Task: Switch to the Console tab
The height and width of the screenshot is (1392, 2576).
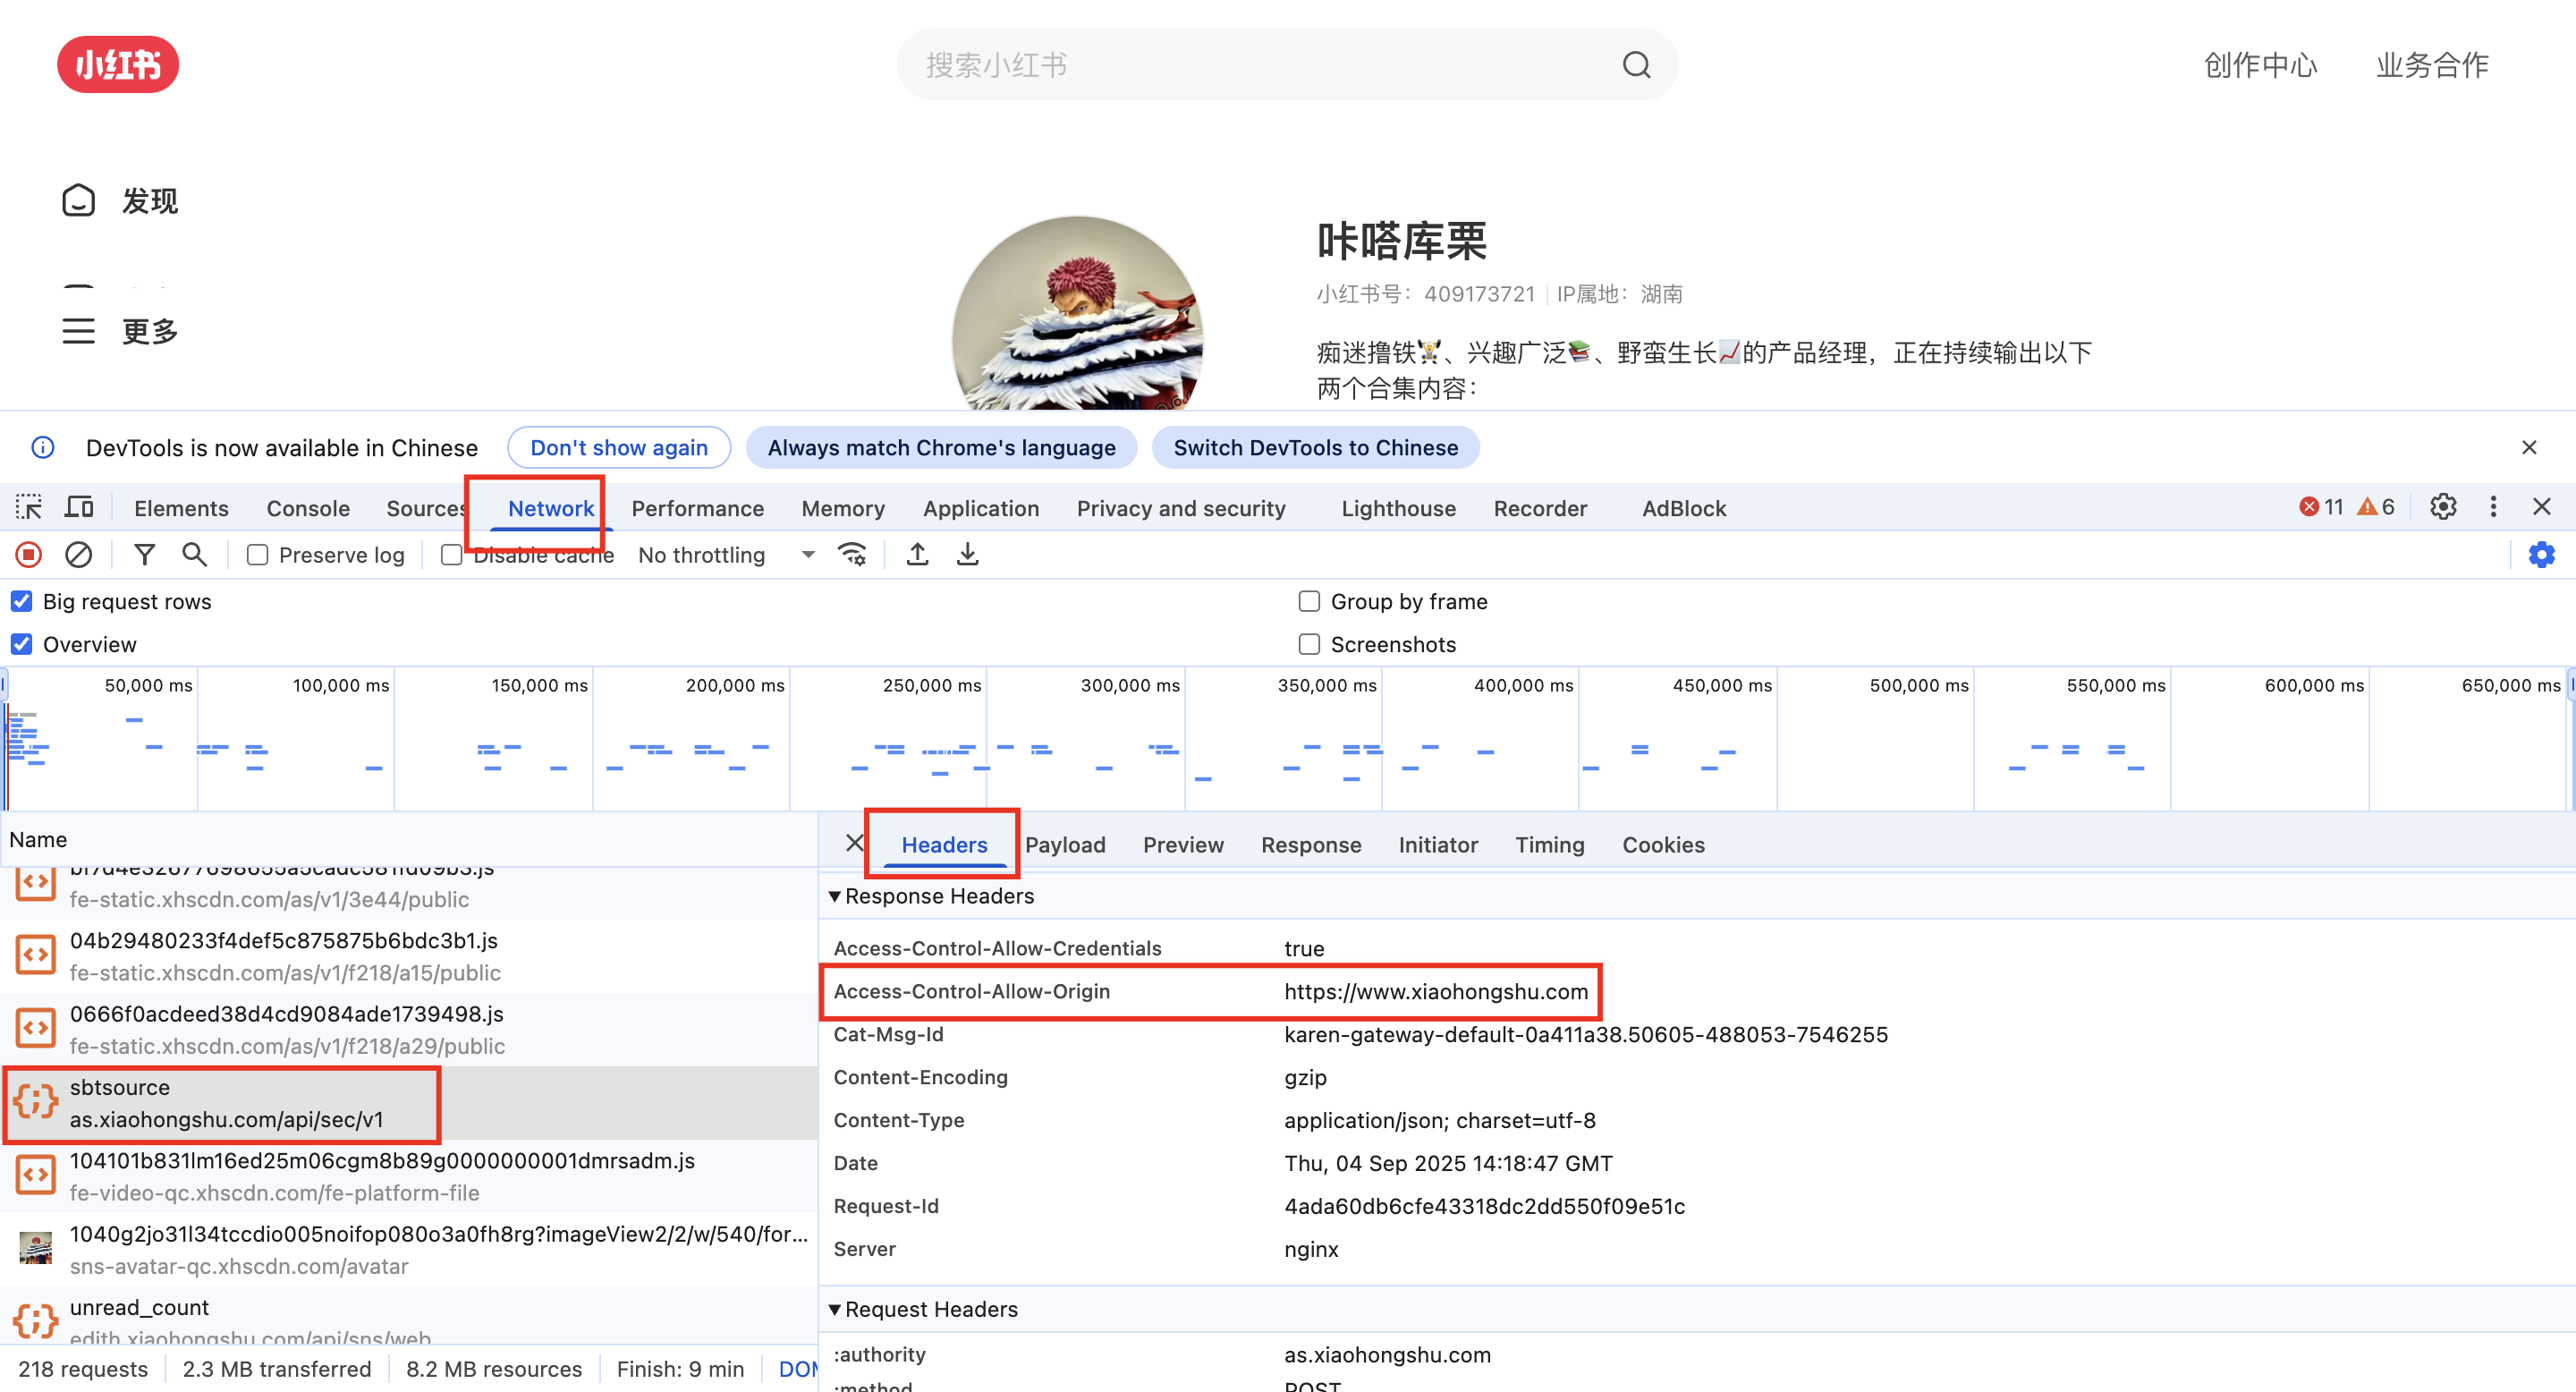Action: pyautogui.click(x=308, y=509)
